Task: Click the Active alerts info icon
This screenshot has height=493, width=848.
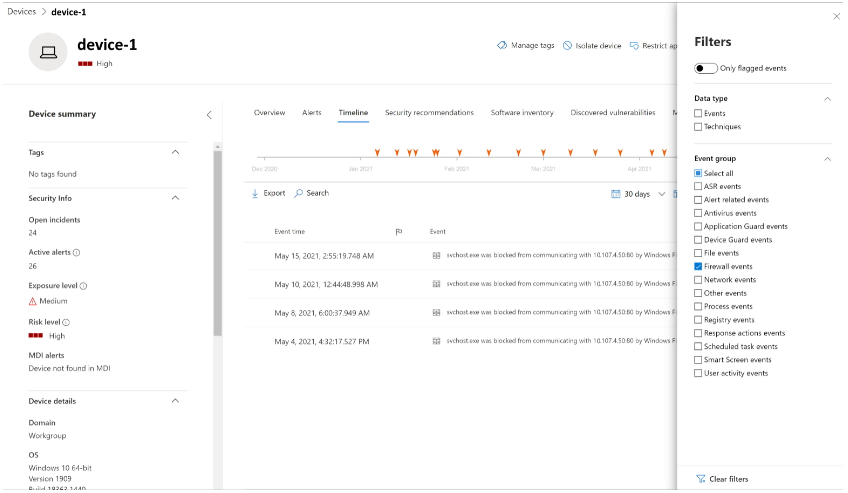Action: [x=76, y=252]
